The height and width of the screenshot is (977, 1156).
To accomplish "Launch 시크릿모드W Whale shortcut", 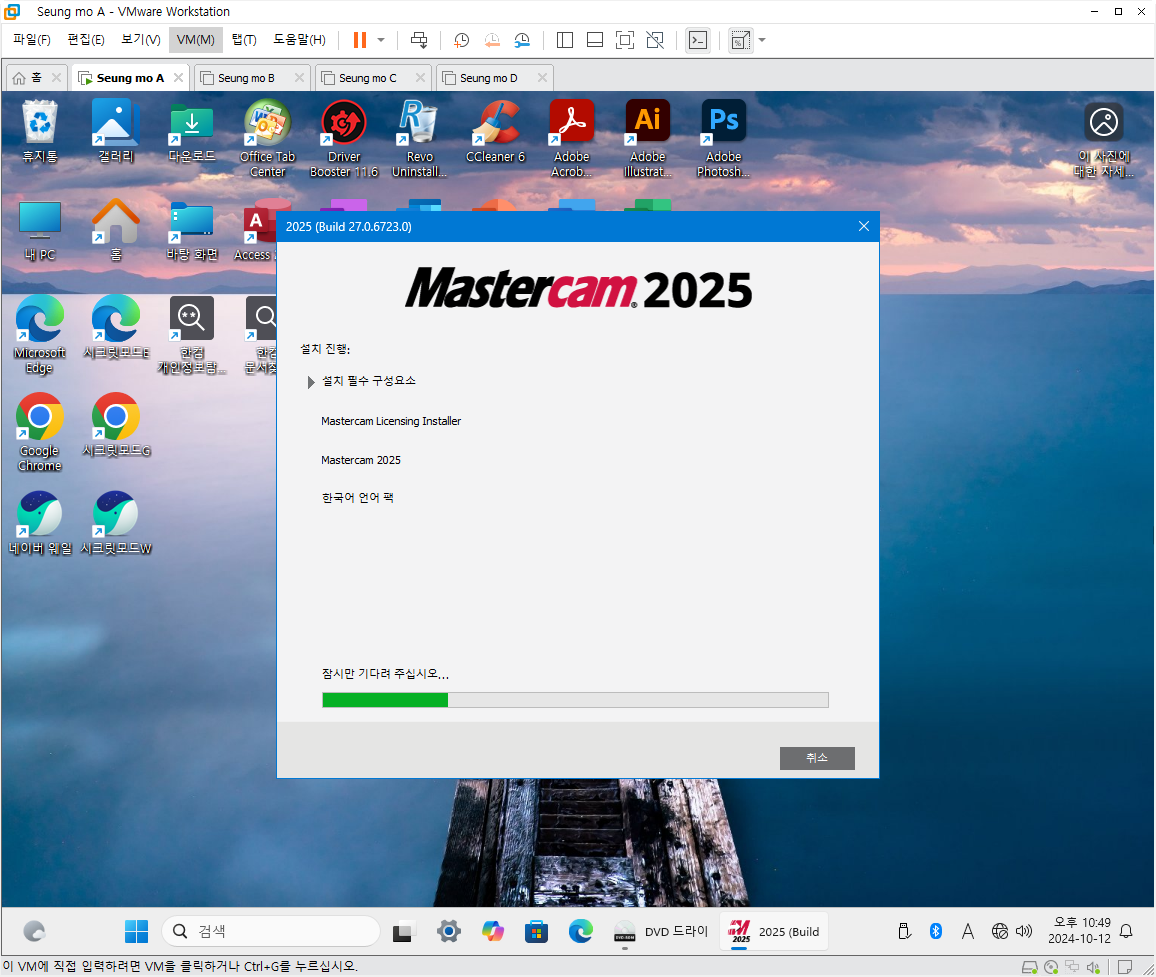I will pos(116,523).
